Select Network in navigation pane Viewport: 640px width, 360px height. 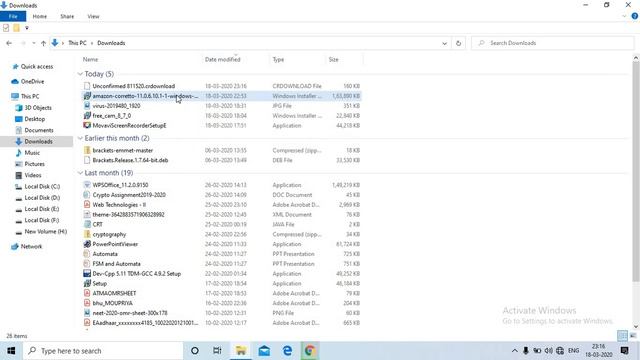coord(31,247)
